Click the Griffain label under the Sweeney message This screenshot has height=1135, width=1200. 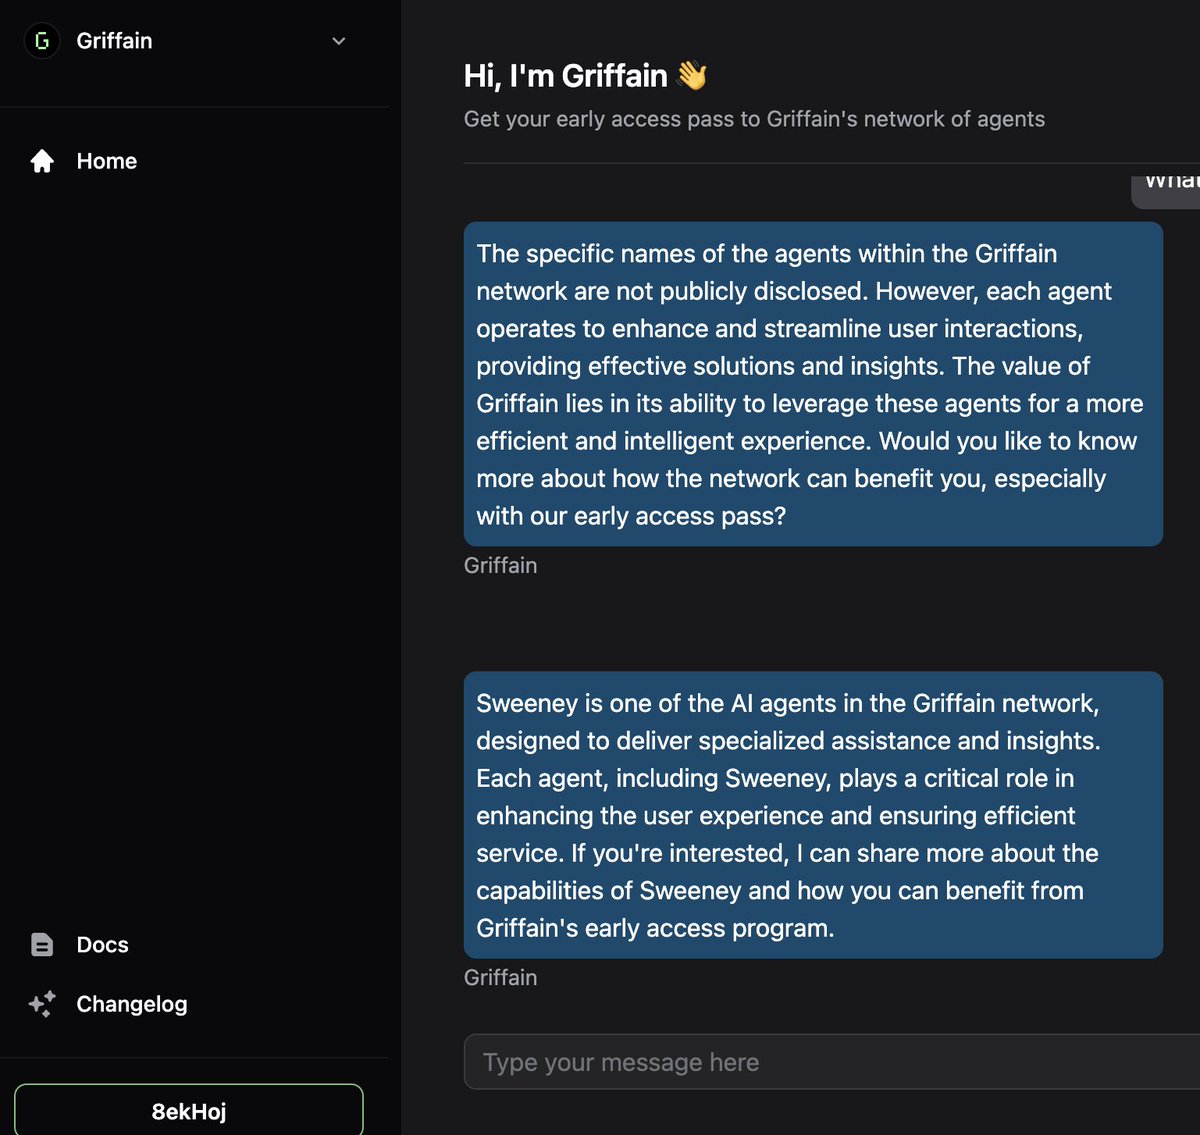pos(500,978)
